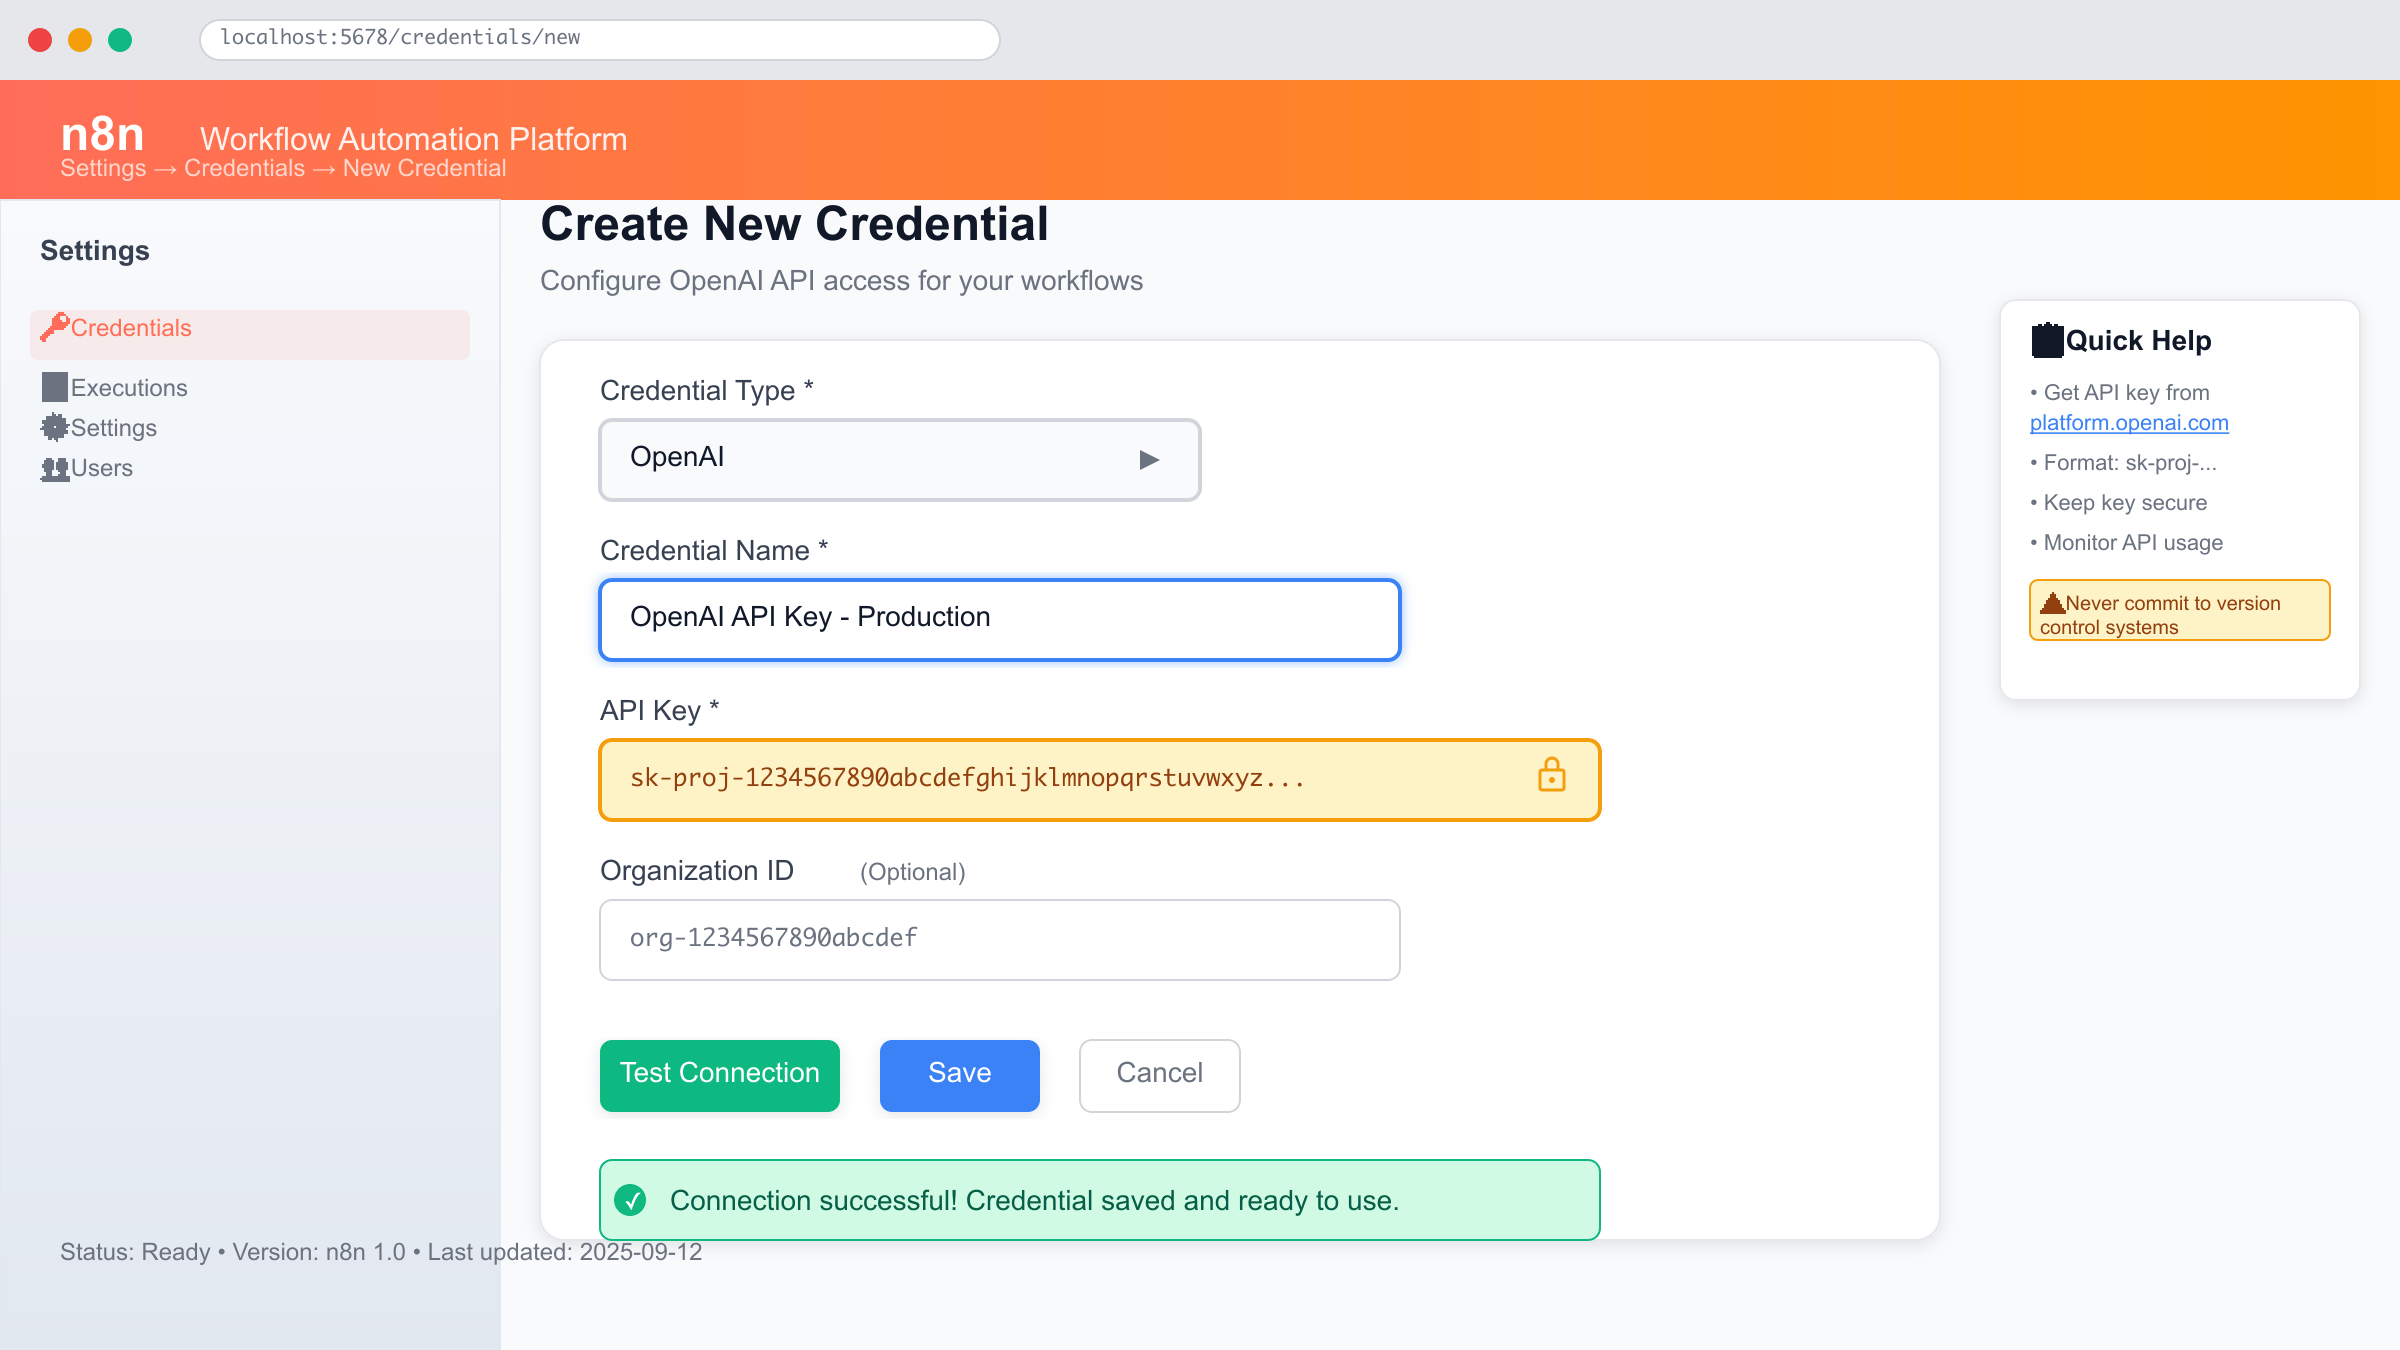Click the Quick Help heading
The image size is (2400, 1350).
coord(2138,340)
